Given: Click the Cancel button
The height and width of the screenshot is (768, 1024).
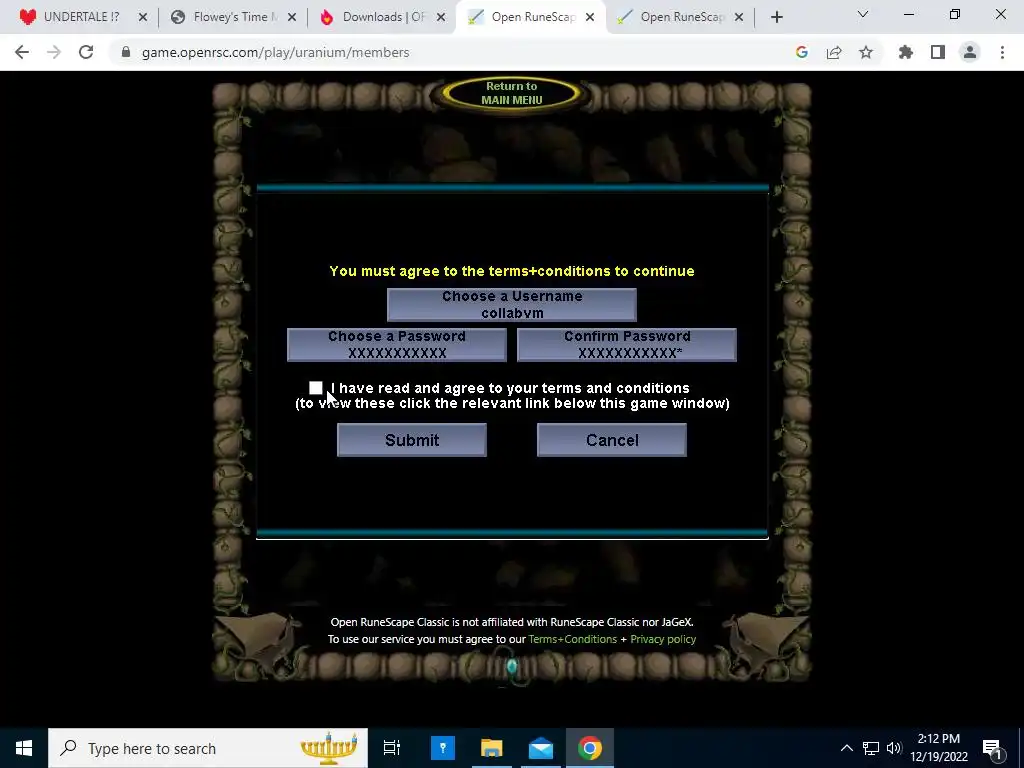Looking at the screenshot, I should tap(612, 440).
